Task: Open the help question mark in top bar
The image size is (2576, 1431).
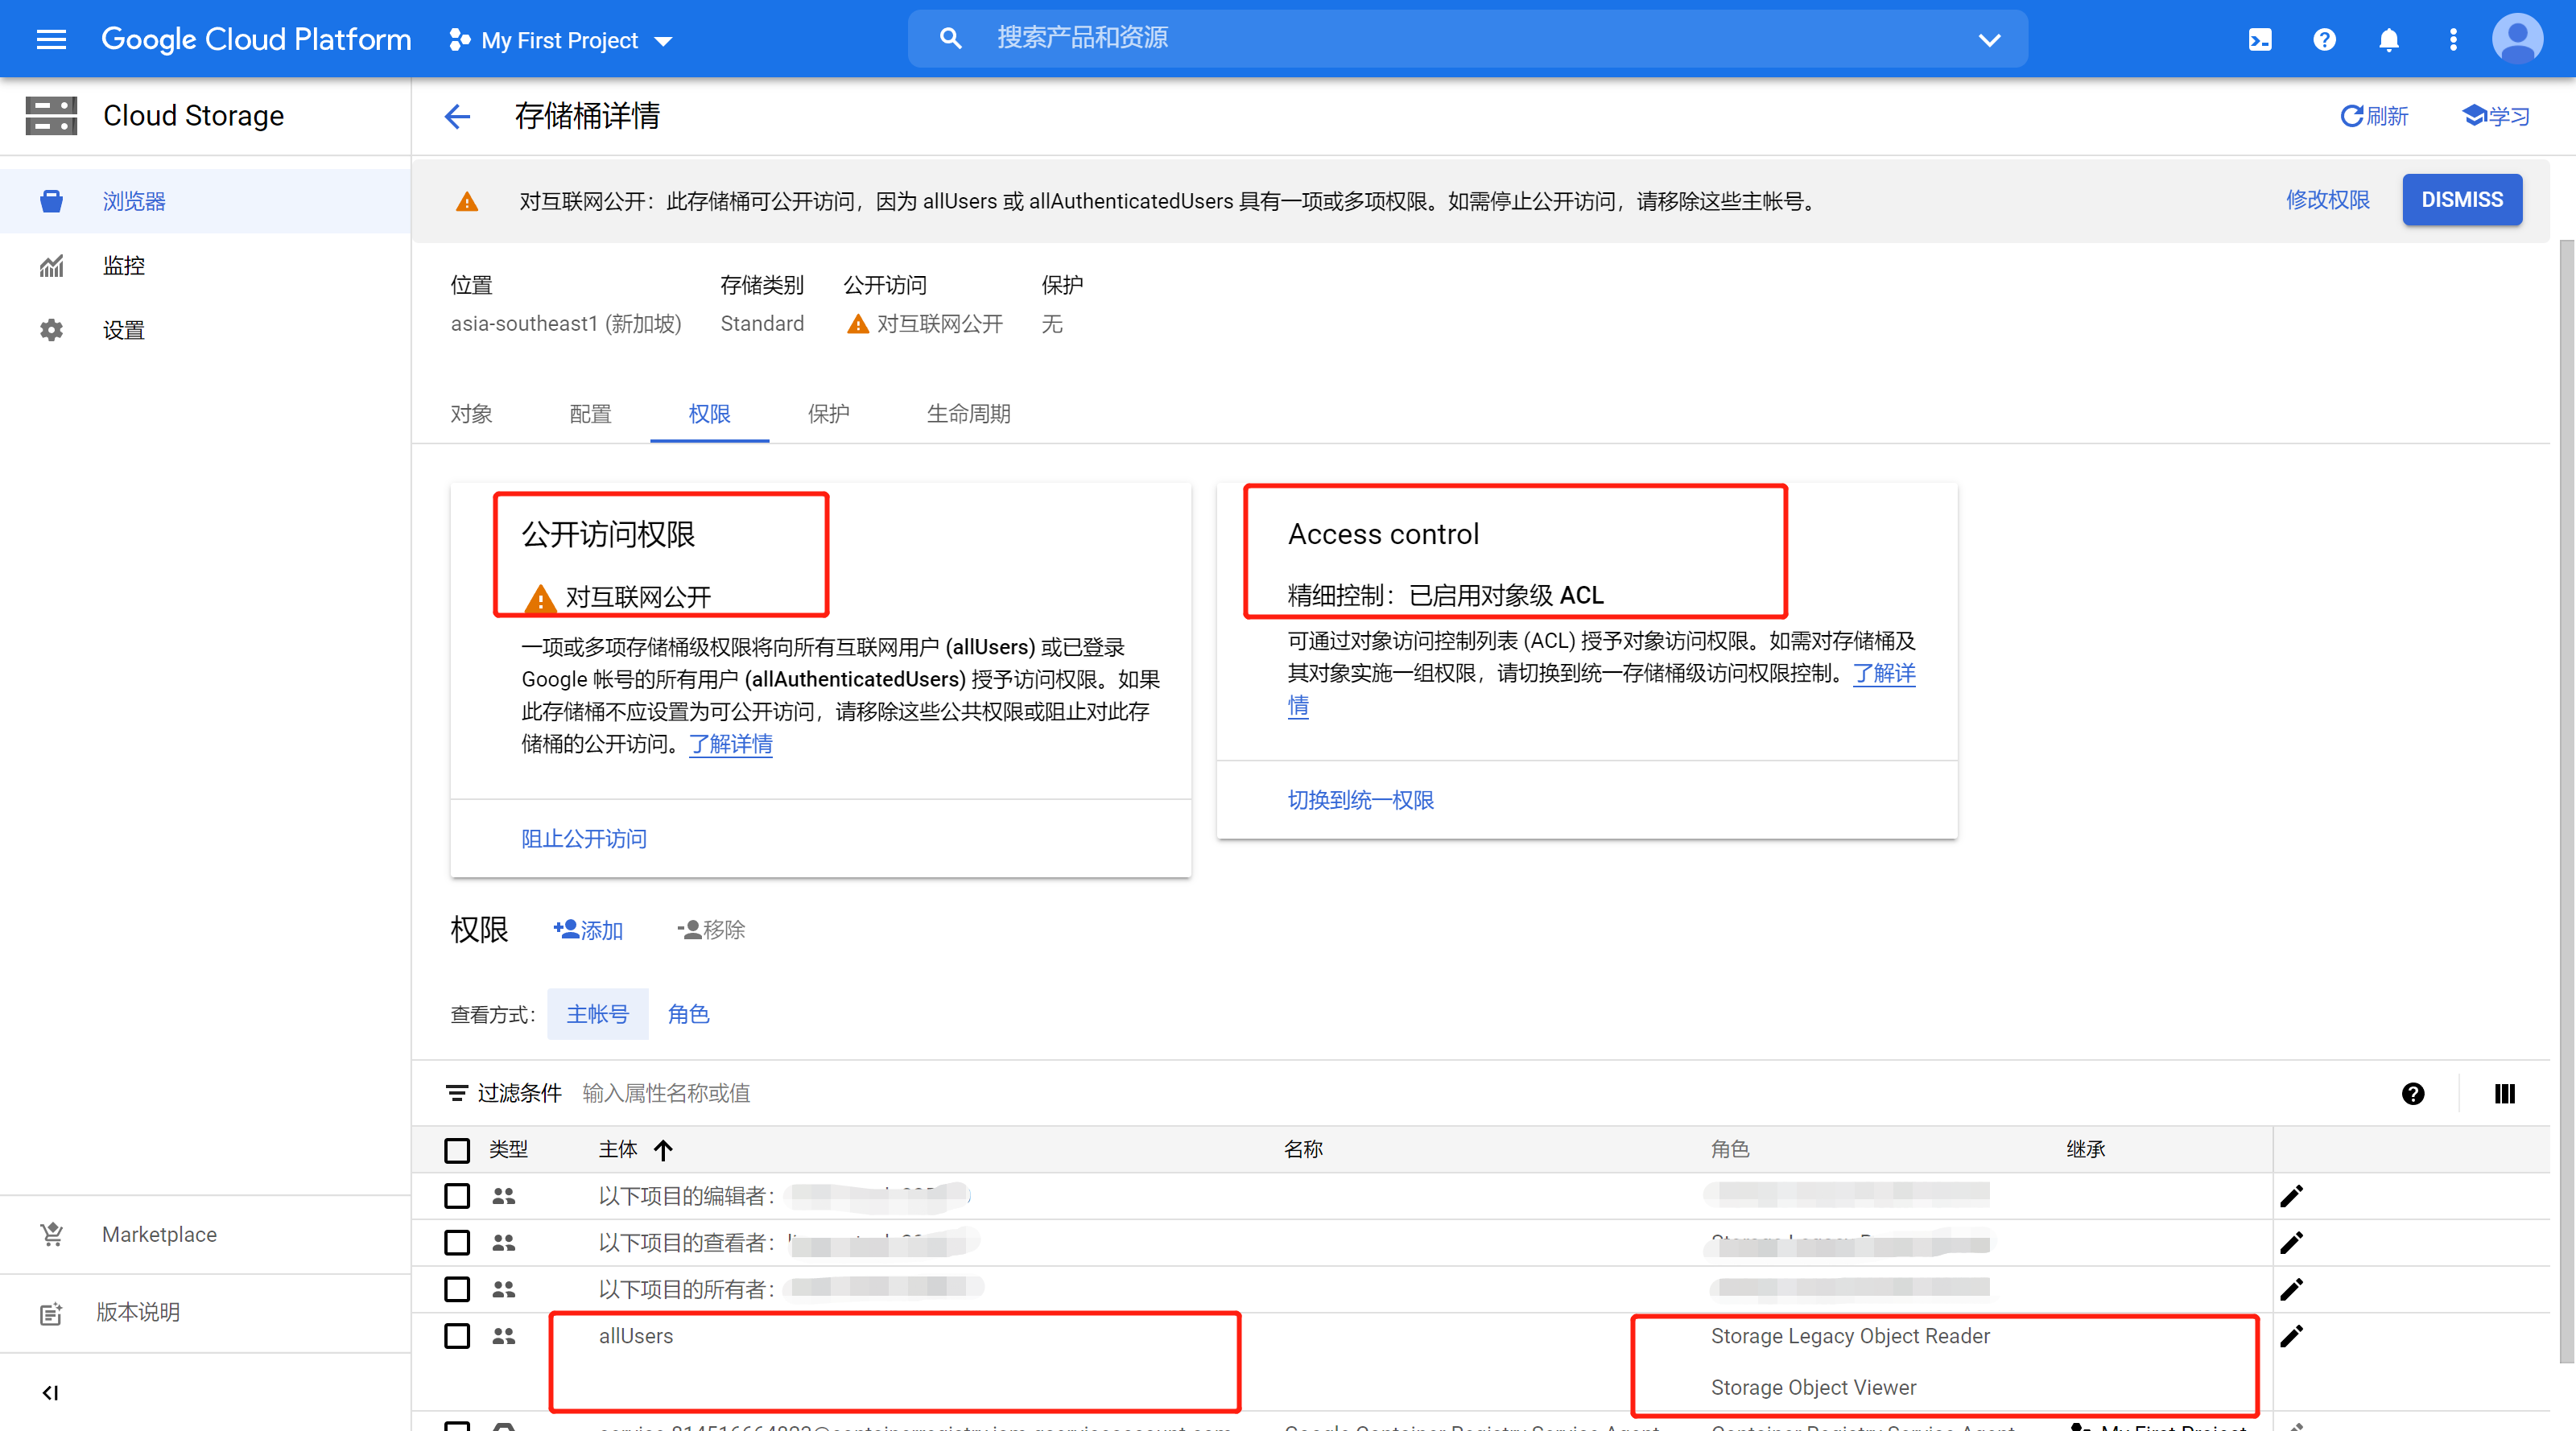Action: coord(2324,39)
